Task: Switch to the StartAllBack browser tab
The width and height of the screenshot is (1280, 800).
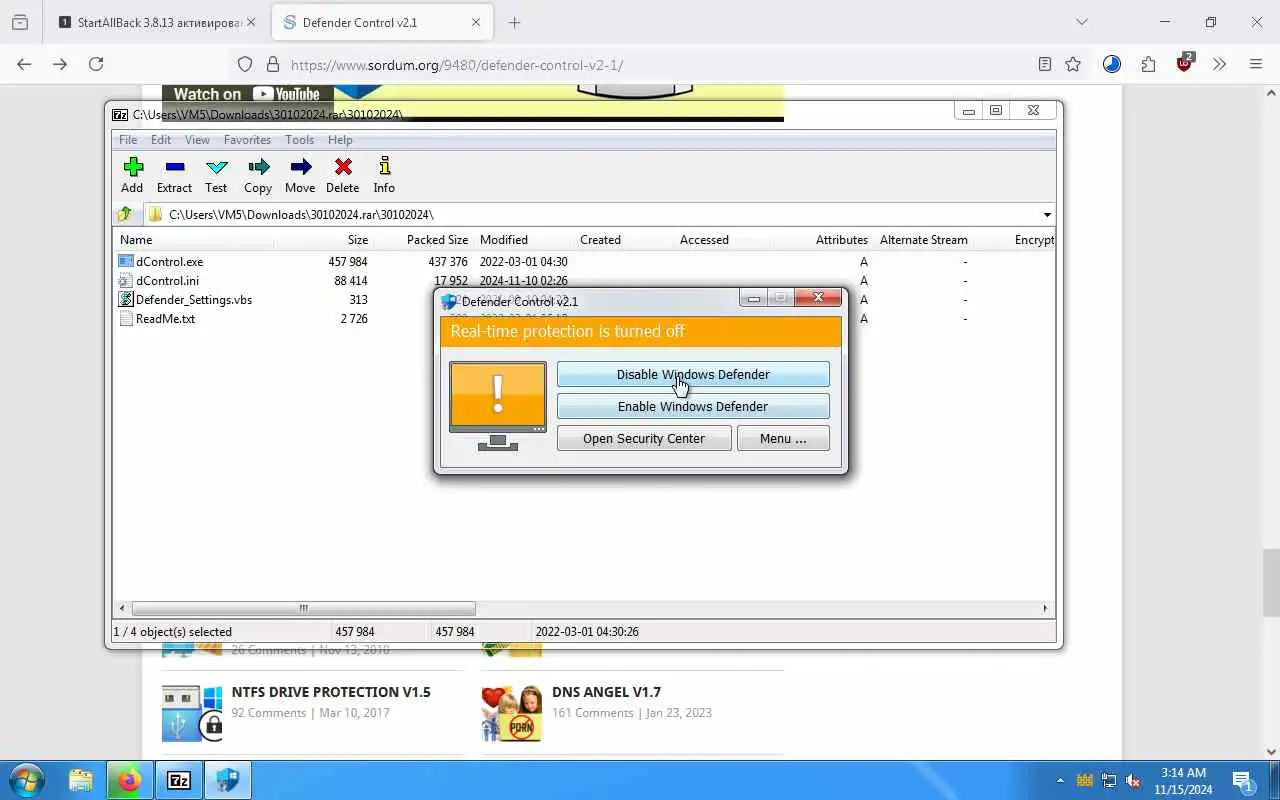Action: [158, 22]
